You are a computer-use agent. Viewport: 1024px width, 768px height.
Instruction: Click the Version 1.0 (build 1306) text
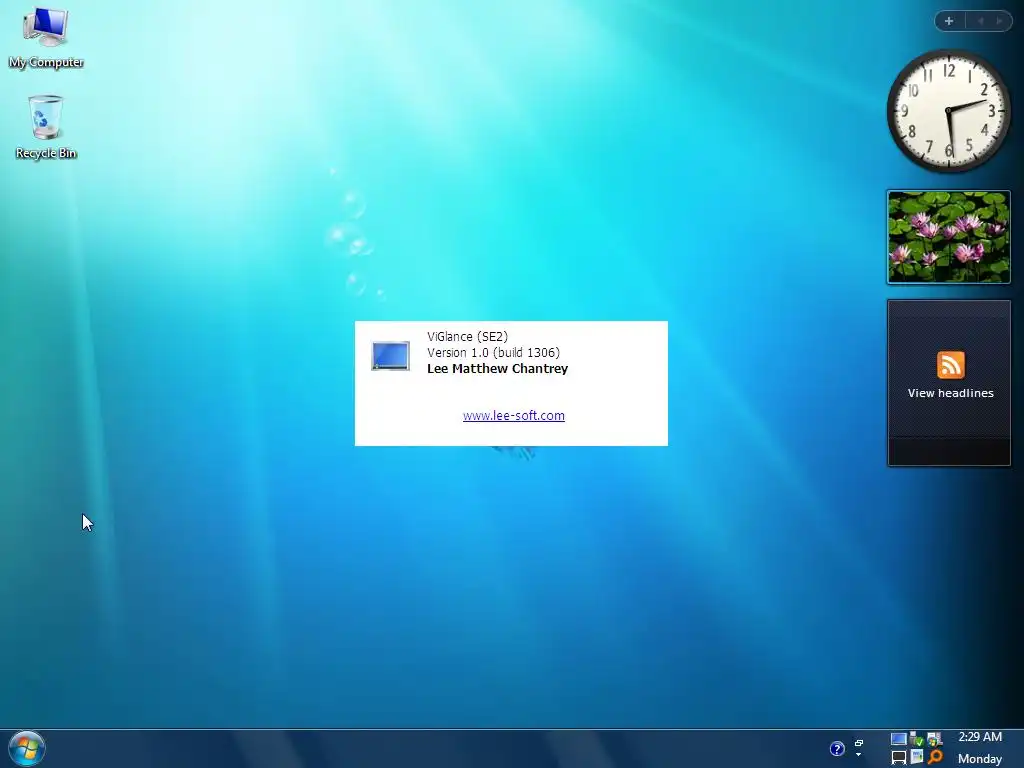(493, 353)
